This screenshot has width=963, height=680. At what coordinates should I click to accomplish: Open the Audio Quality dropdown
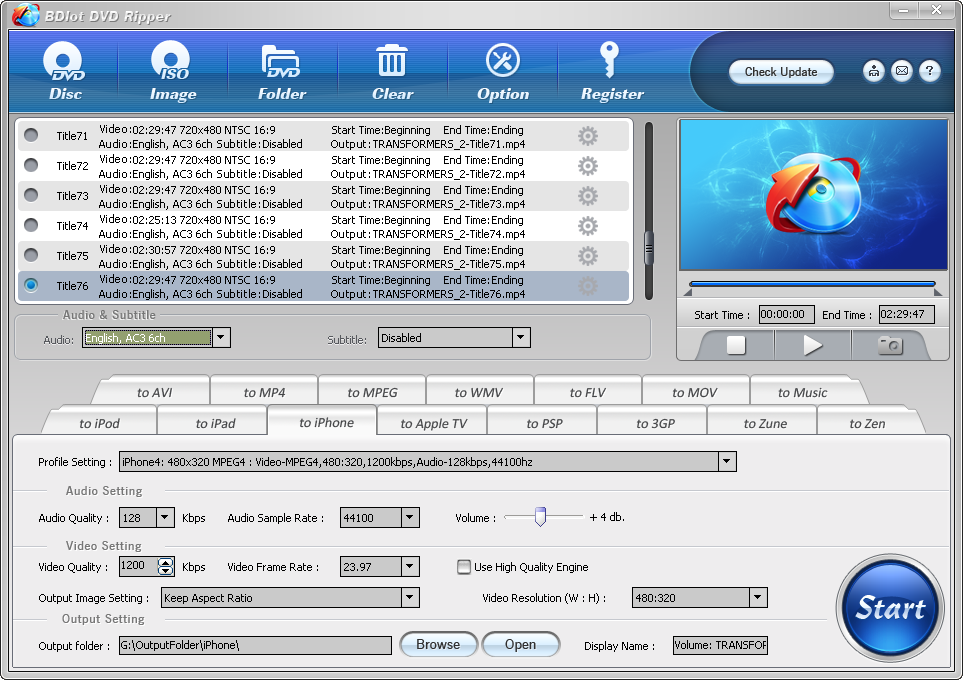pos(165,517)
